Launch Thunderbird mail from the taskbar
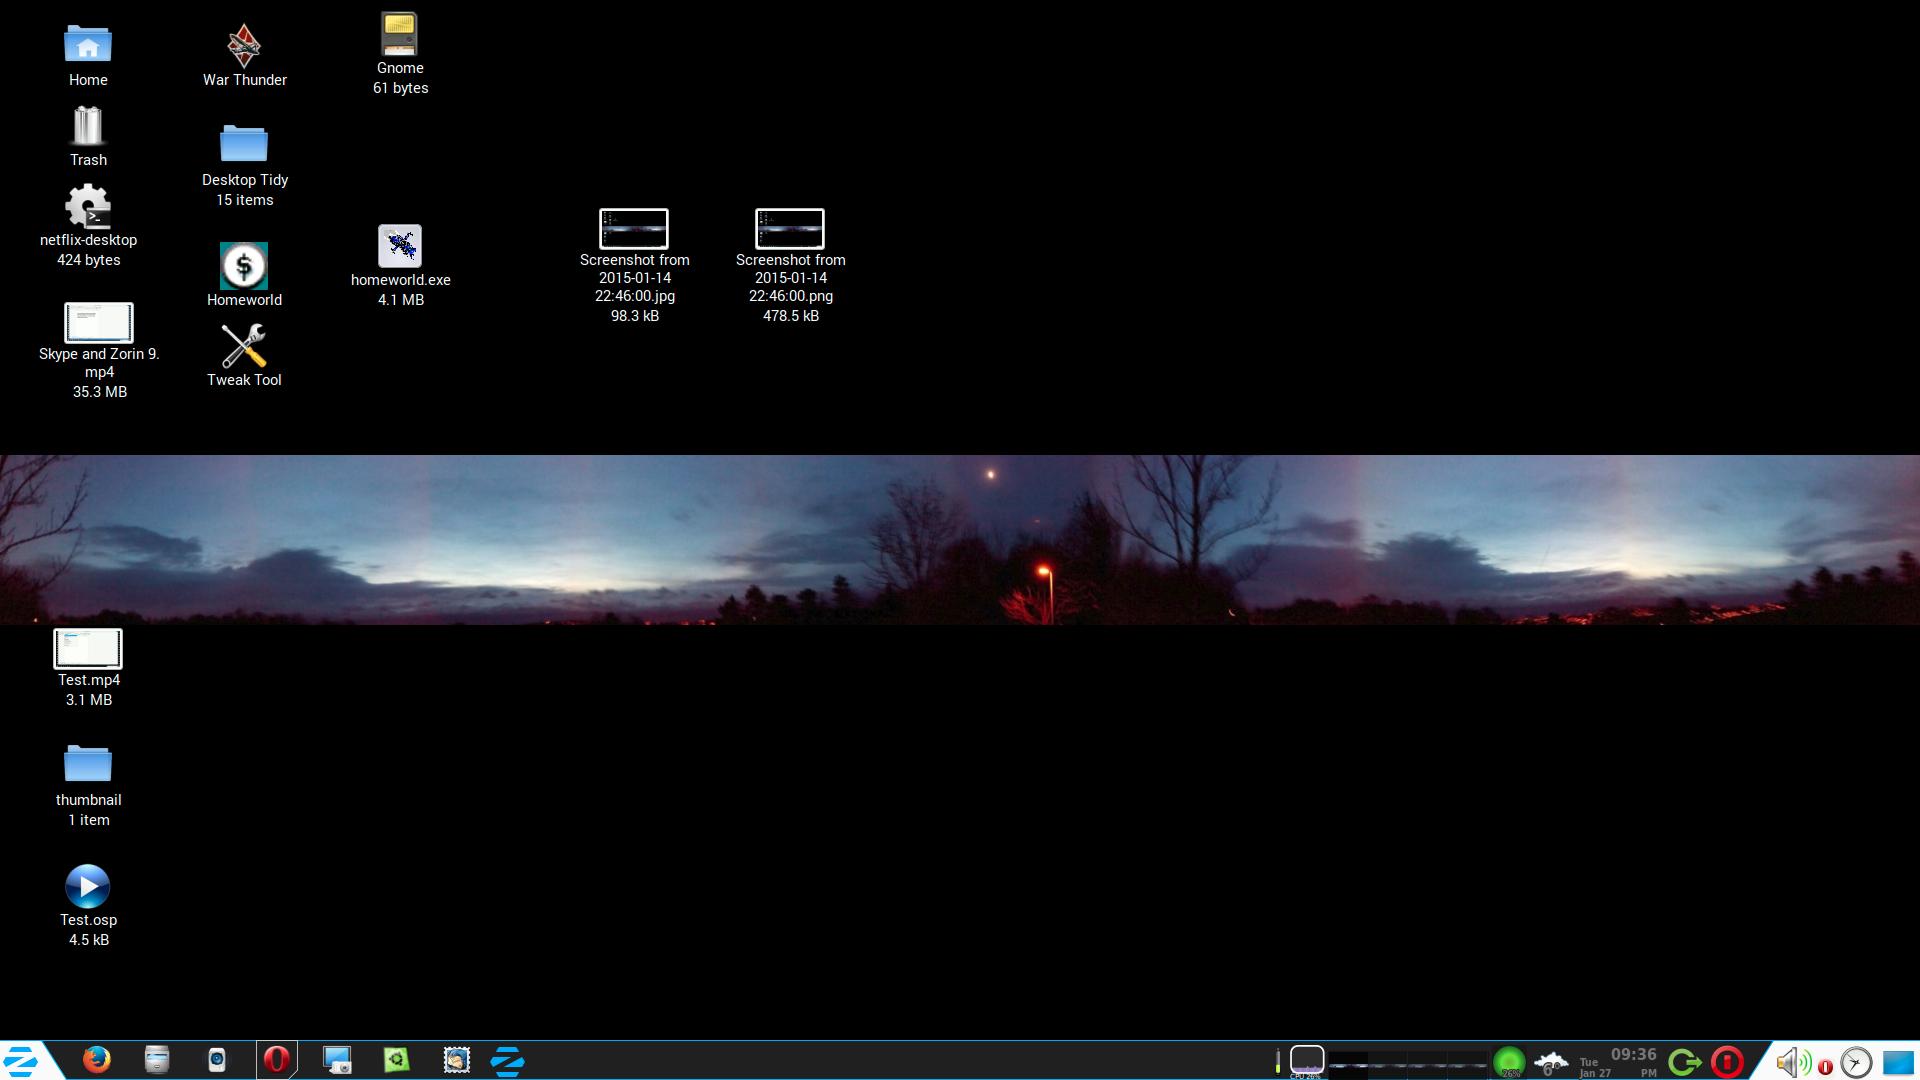The width and height of the screenshot is (1920, 1080). tap(457, 1059)
